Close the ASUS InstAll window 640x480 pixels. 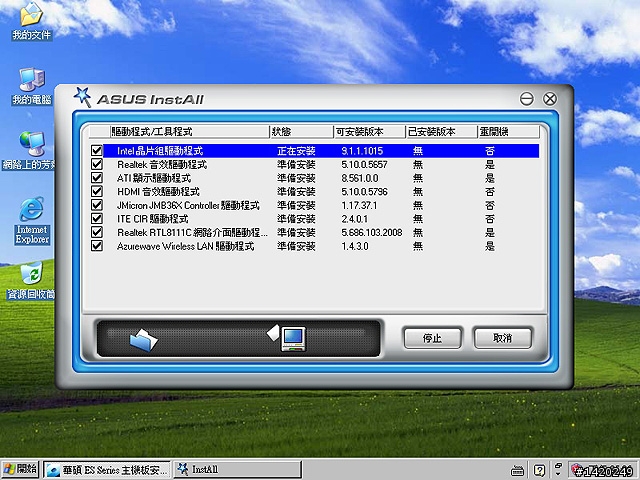click(x=550, y=99)
